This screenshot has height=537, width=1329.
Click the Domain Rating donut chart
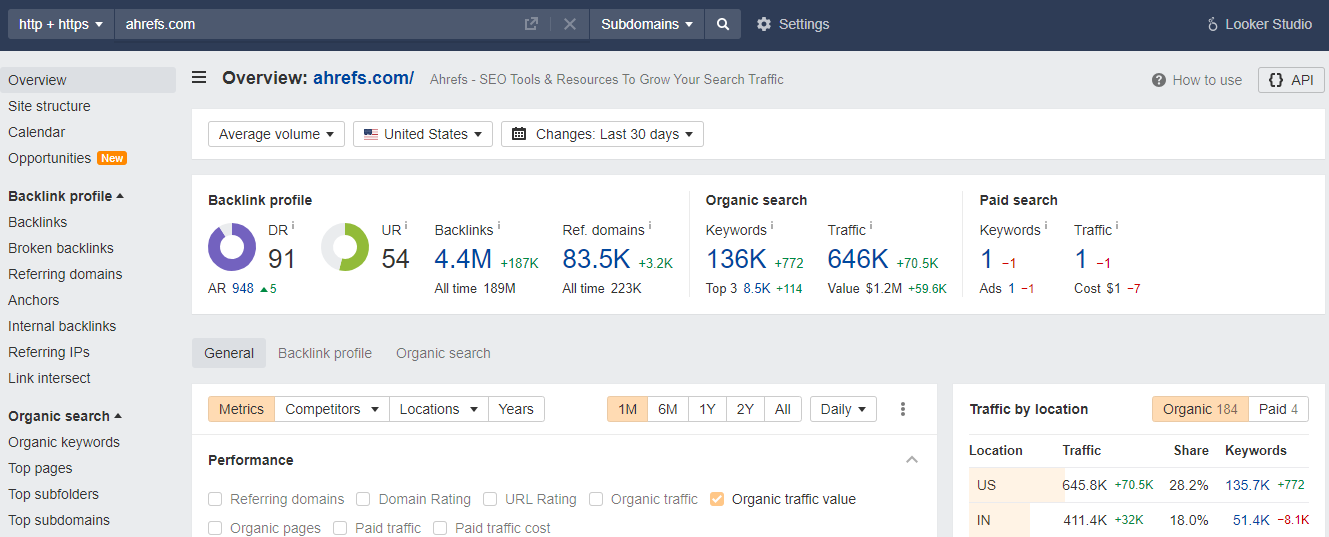pyautogui.click(x=233, y=247)
